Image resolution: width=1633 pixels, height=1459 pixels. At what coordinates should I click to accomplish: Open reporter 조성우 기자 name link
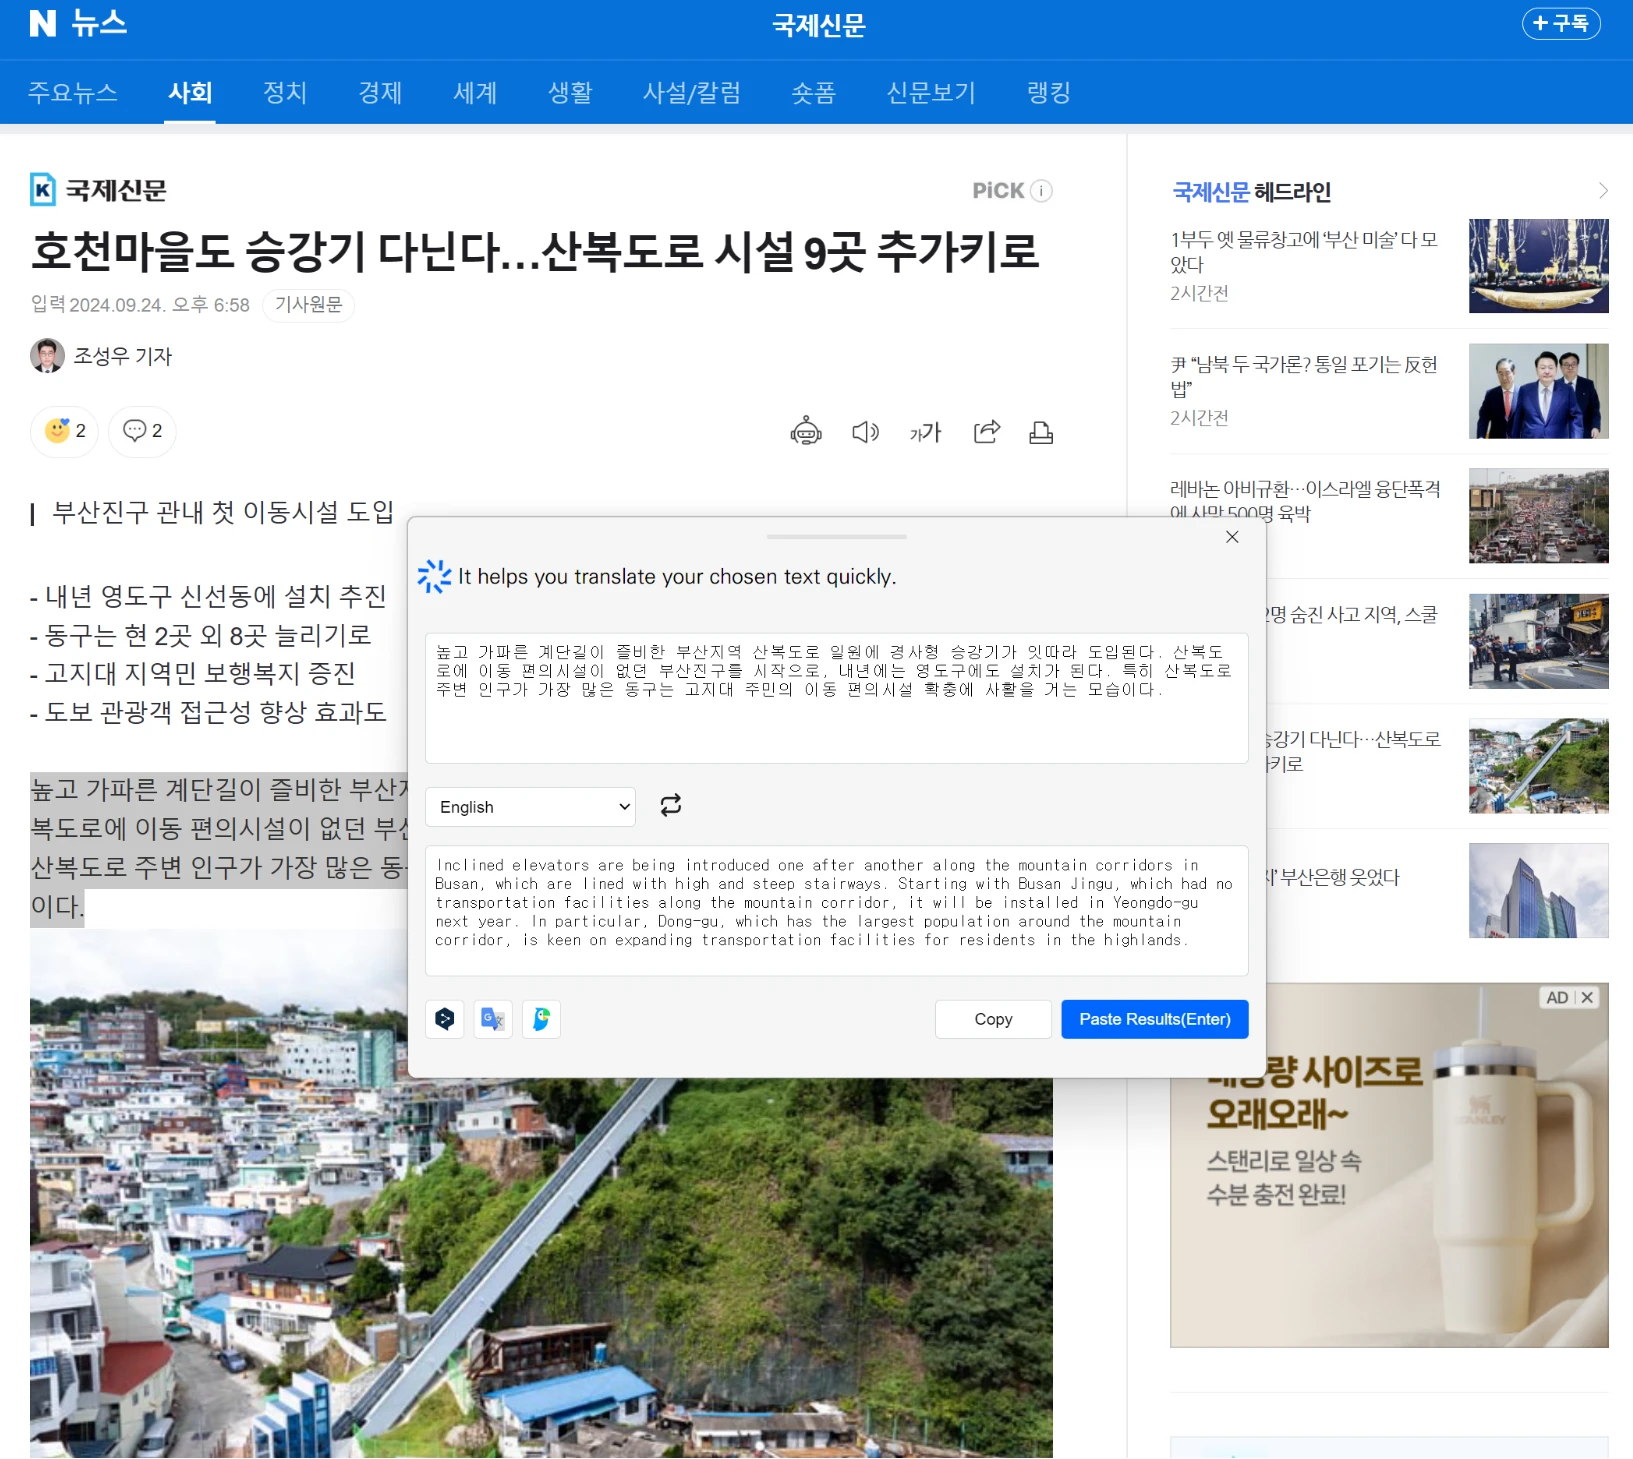pos(123,356)
